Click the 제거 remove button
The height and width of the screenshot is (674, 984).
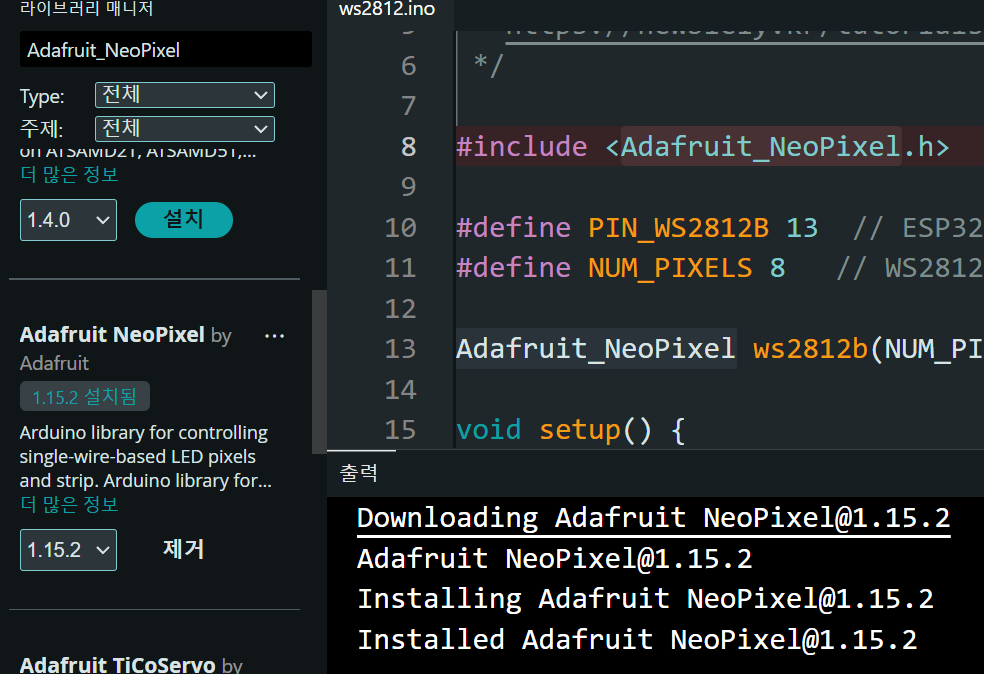point(183,549)
